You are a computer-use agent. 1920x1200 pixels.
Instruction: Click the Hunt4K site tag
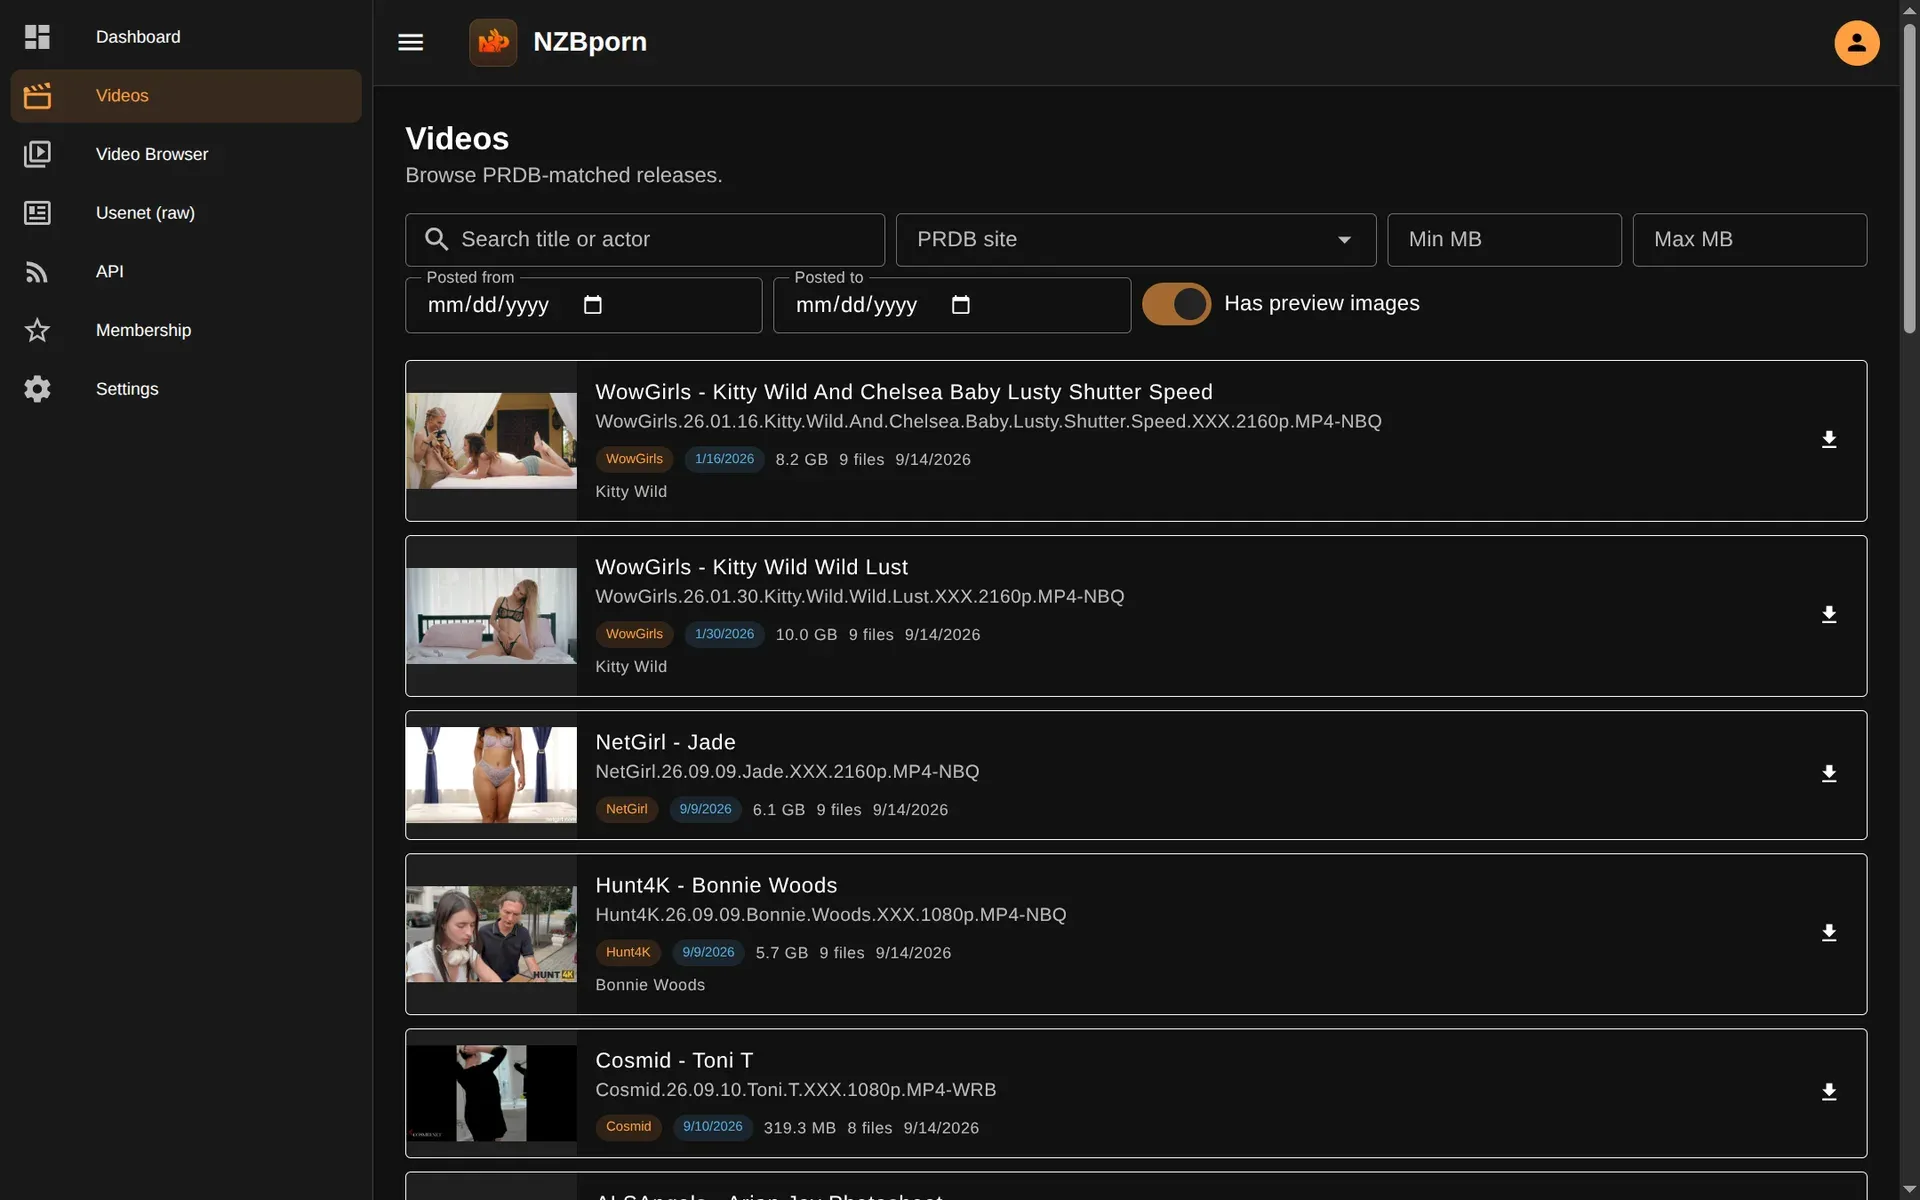(628, 952)
